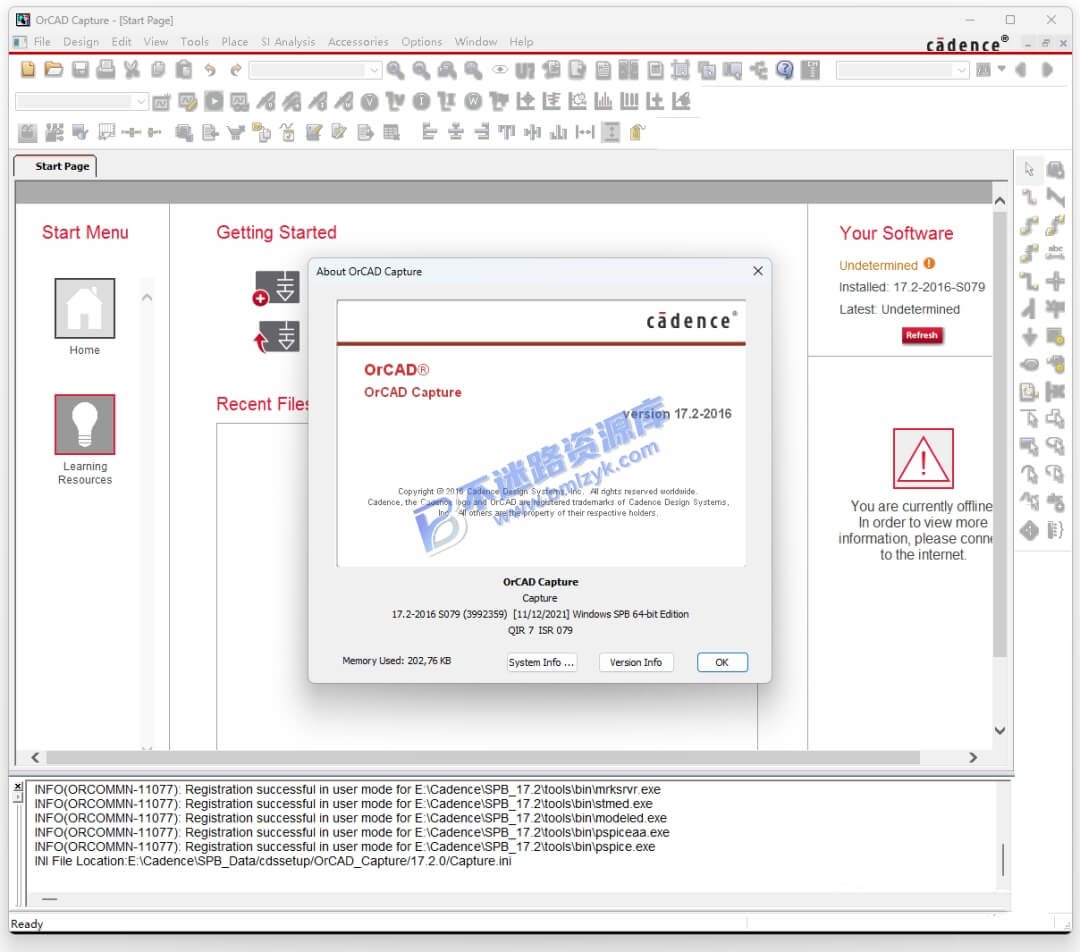This screenshot has height=952, width=1080.
Task: Click the Help question mark icon
Action: click(x=785, y=70)
